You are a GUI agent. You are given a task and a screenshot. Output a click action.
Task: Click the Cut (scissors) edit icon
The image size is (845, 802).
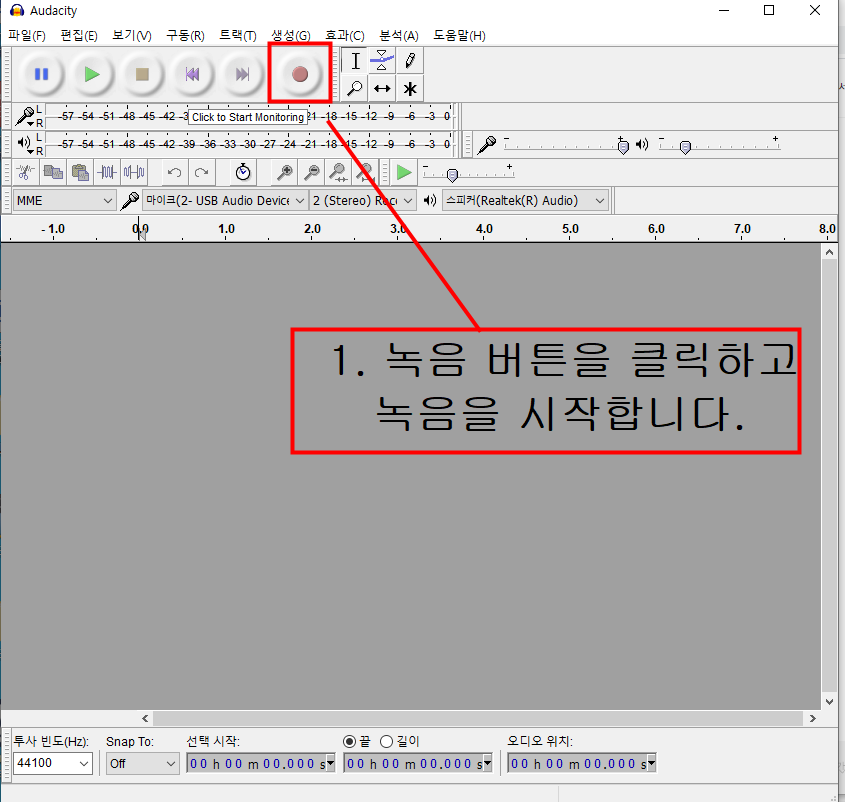[x=25, y=172]
